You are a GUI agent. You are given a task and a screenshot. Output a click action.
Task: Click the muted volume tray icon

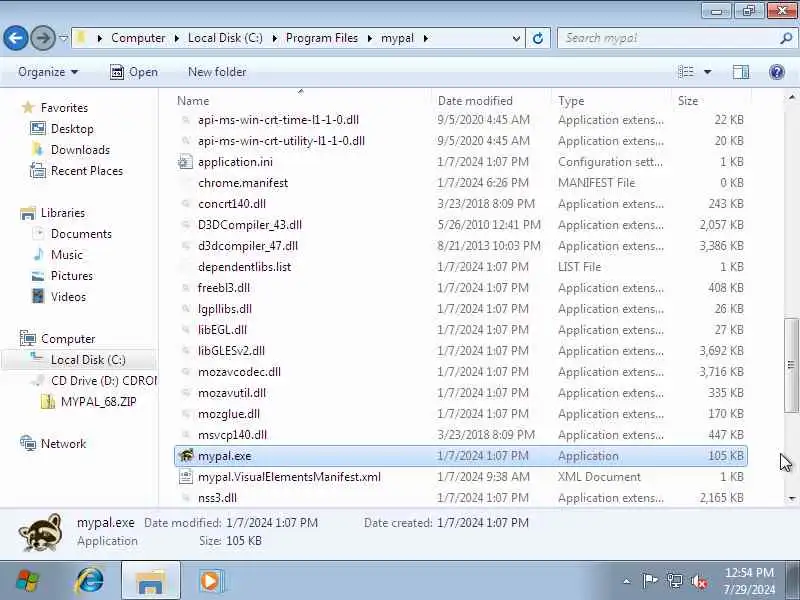coord(699,581)
